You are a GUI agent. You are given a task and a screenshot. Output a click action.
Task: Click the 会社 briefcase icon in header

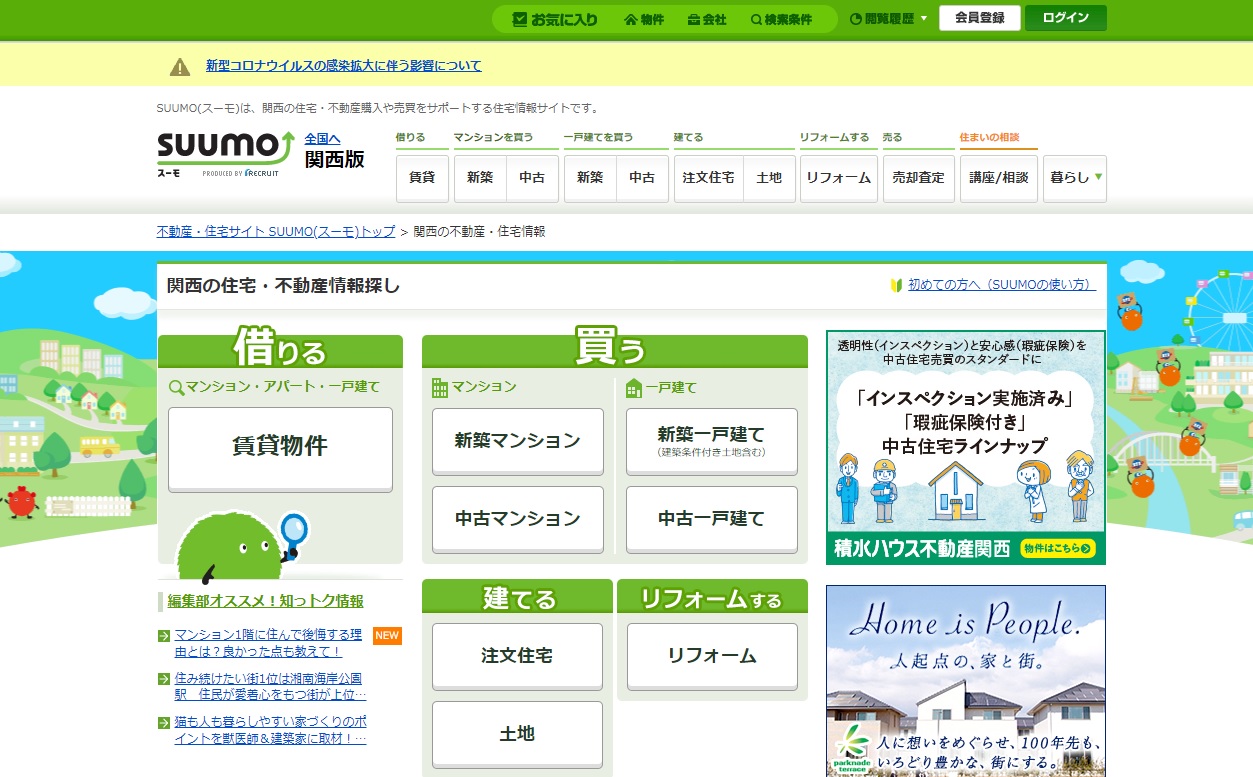(x=694, y=19)
